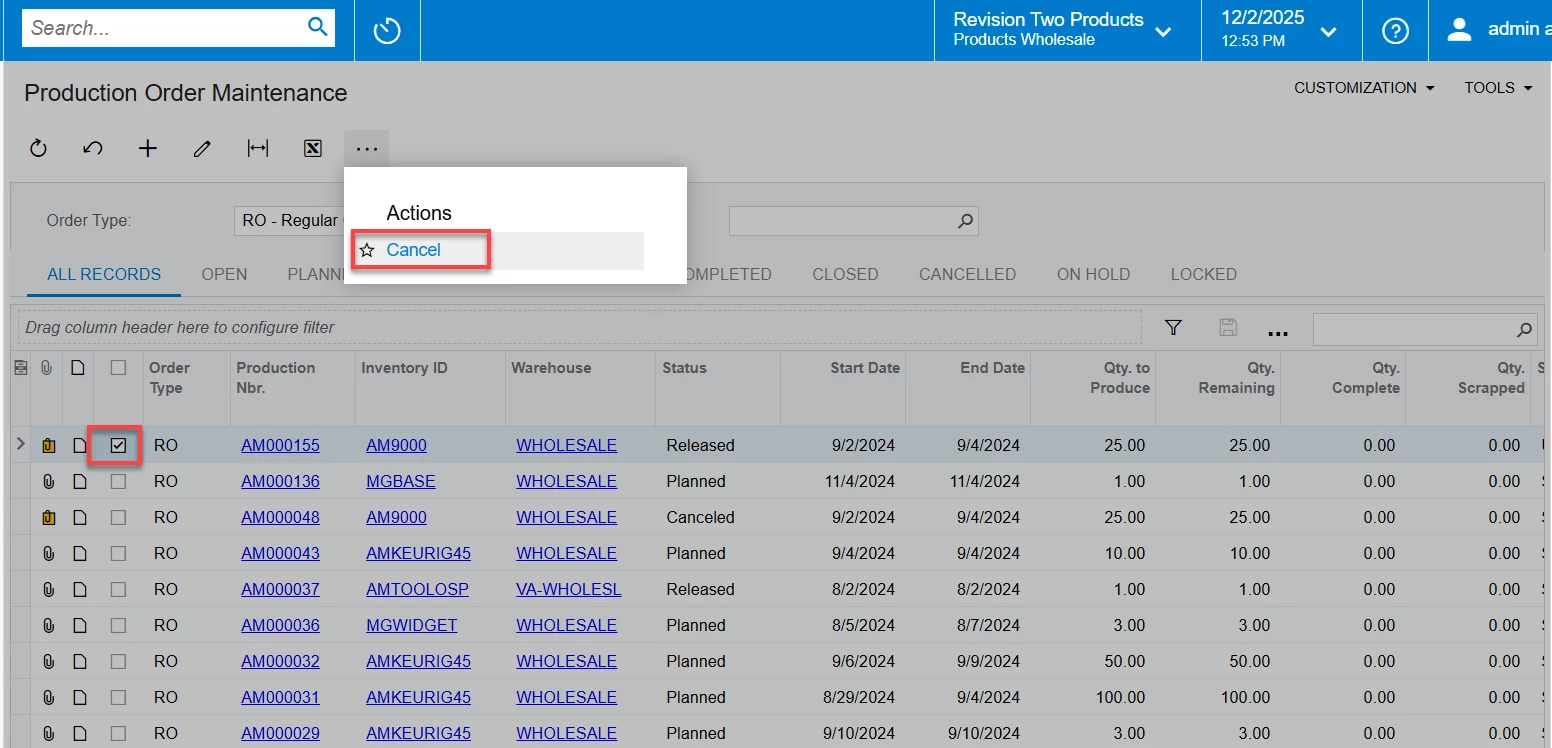Click the notes icon for AM000043
Image resolution: width=1552 pixels, height=748 pixels.
click(80, 554)
